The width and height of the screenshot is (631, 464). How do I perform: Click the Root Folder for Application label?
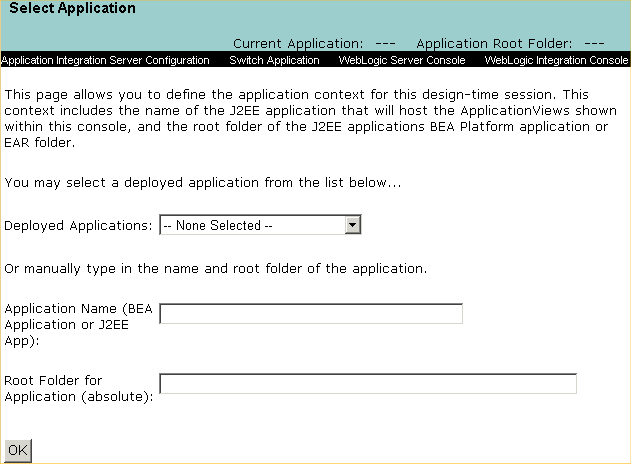pyautogui.click(x=78, y=389)
